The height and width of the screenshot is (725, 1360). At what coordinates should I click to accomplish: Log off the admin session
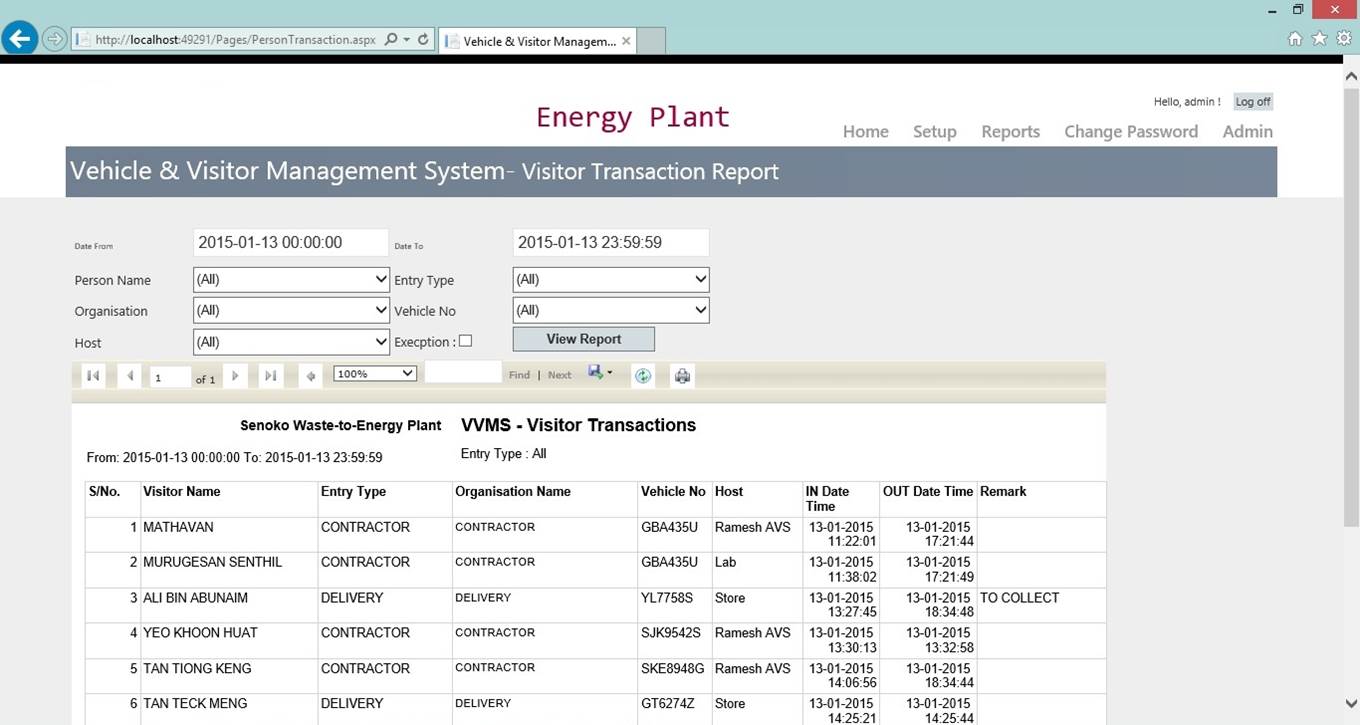(1252, 101)
